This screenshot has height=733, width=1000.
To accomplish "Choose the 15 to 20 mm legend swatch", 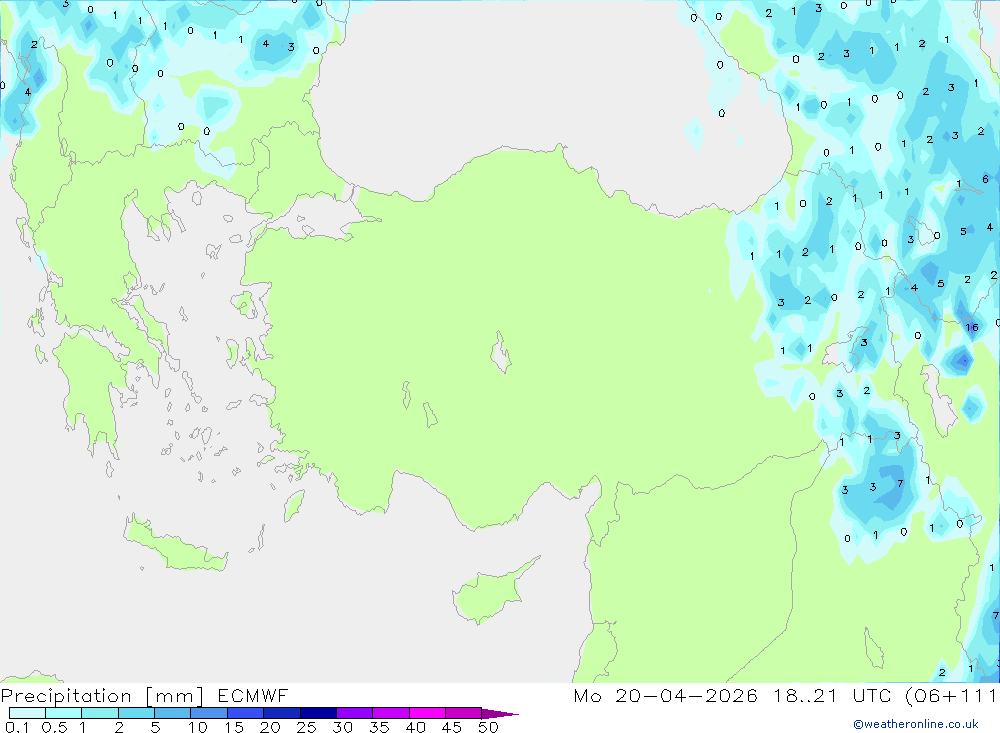I will (246, 713).
